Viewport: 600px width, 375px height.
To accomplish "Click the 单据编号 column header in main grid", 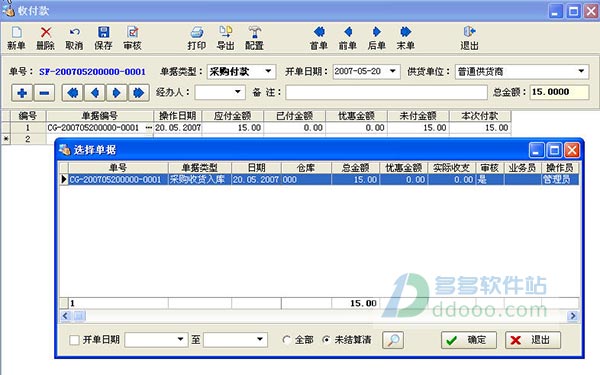I will click(x=99, y=116).
